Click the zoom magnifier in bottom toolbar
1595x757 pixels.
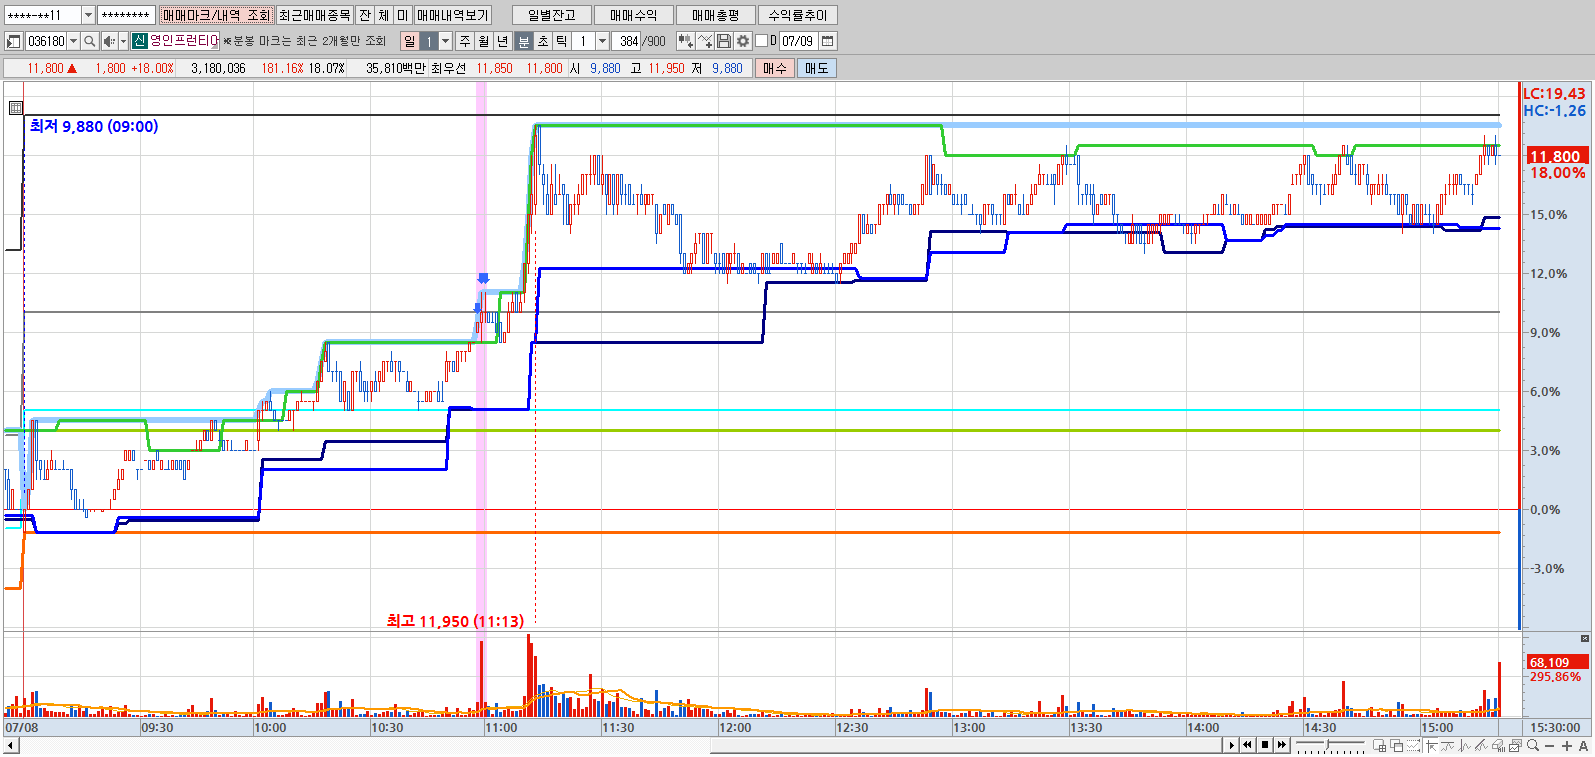point(1533,746)
